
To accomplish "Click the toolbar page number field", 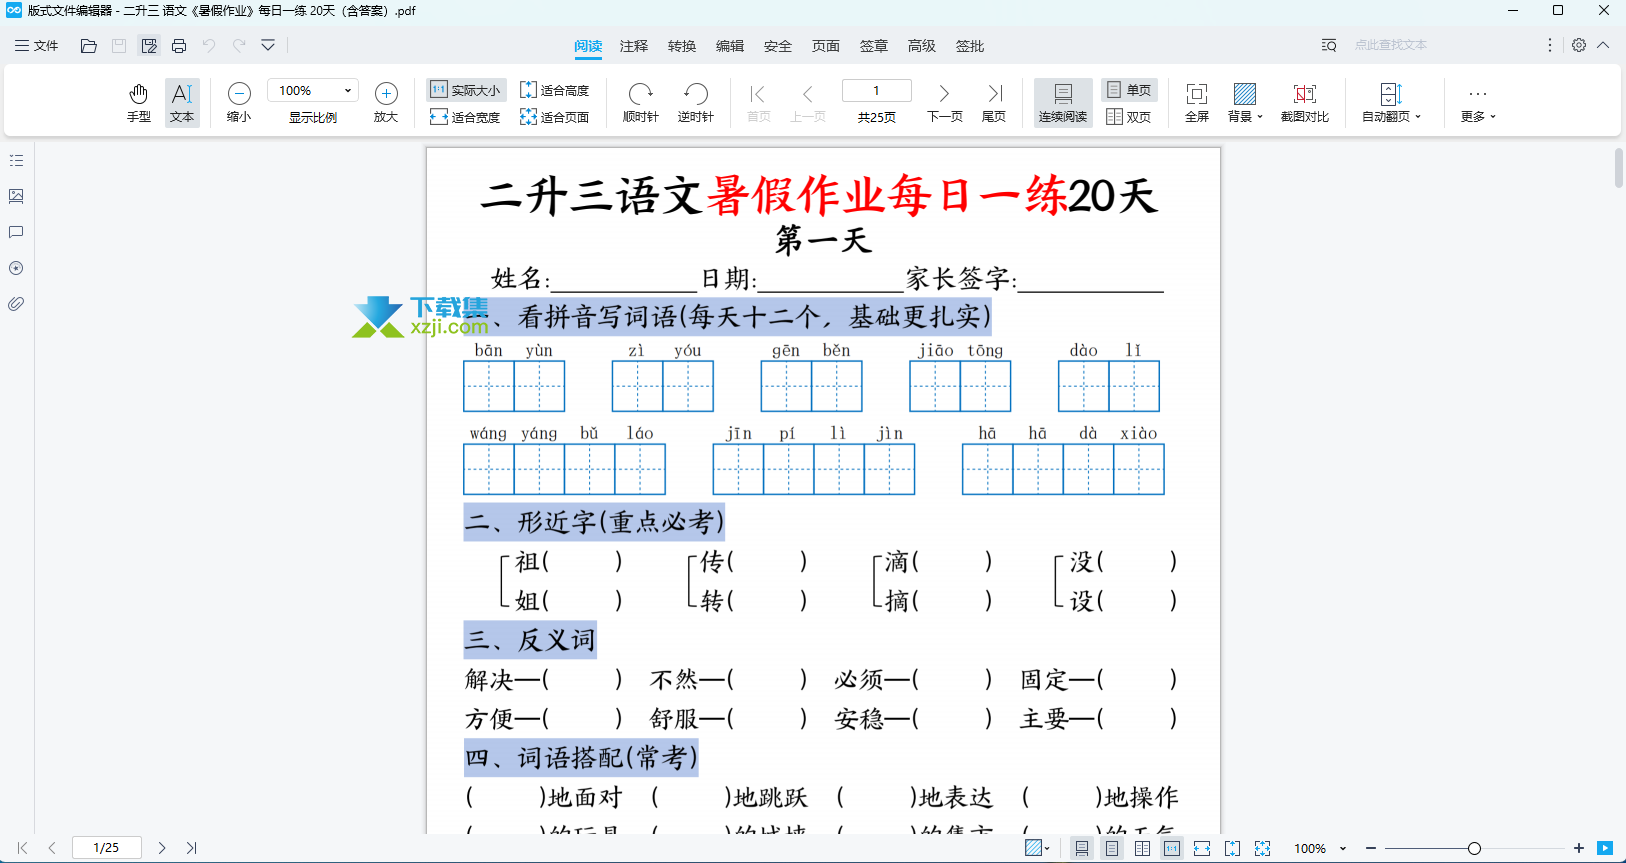I will click(x=877, y=90).
